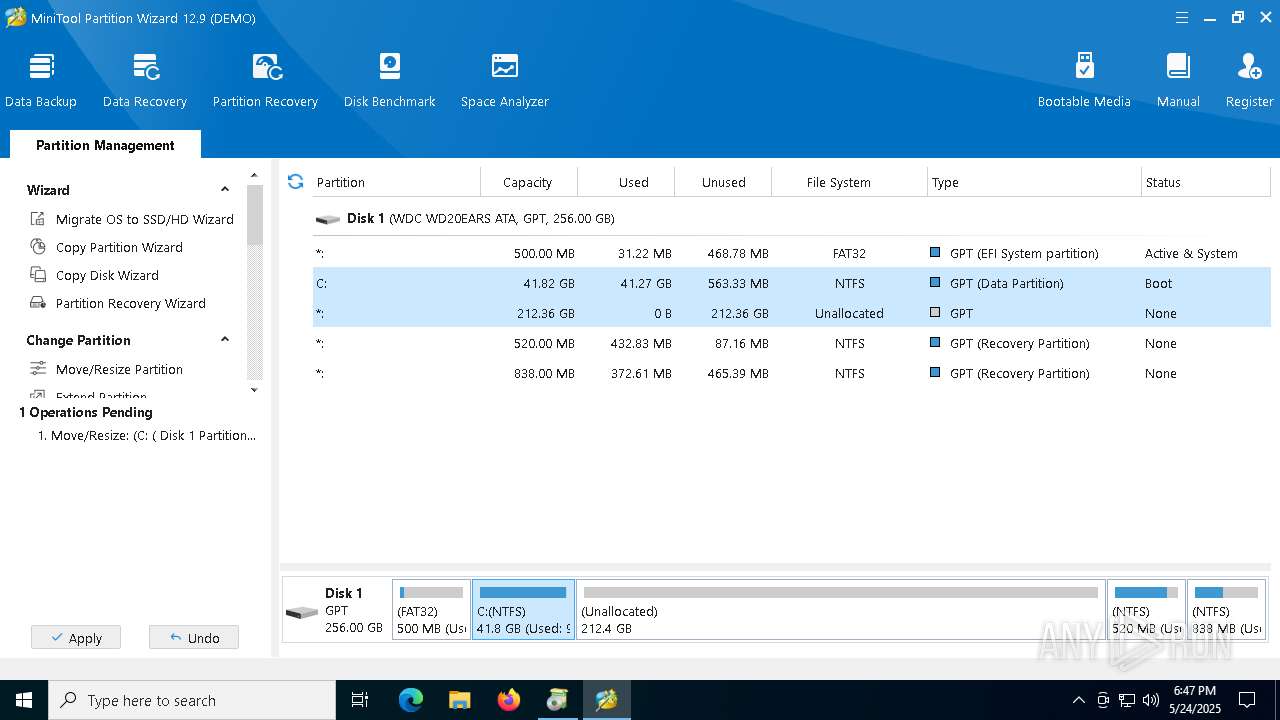Screen dimensions: 1280x720
Task: Click the C:(NTFS) block in disk map
Action: (523, 610)
